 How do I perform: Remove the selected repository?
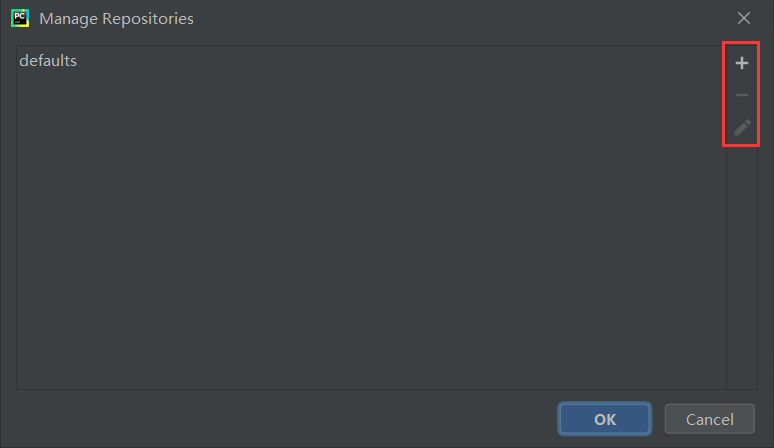tap(741, 96)
